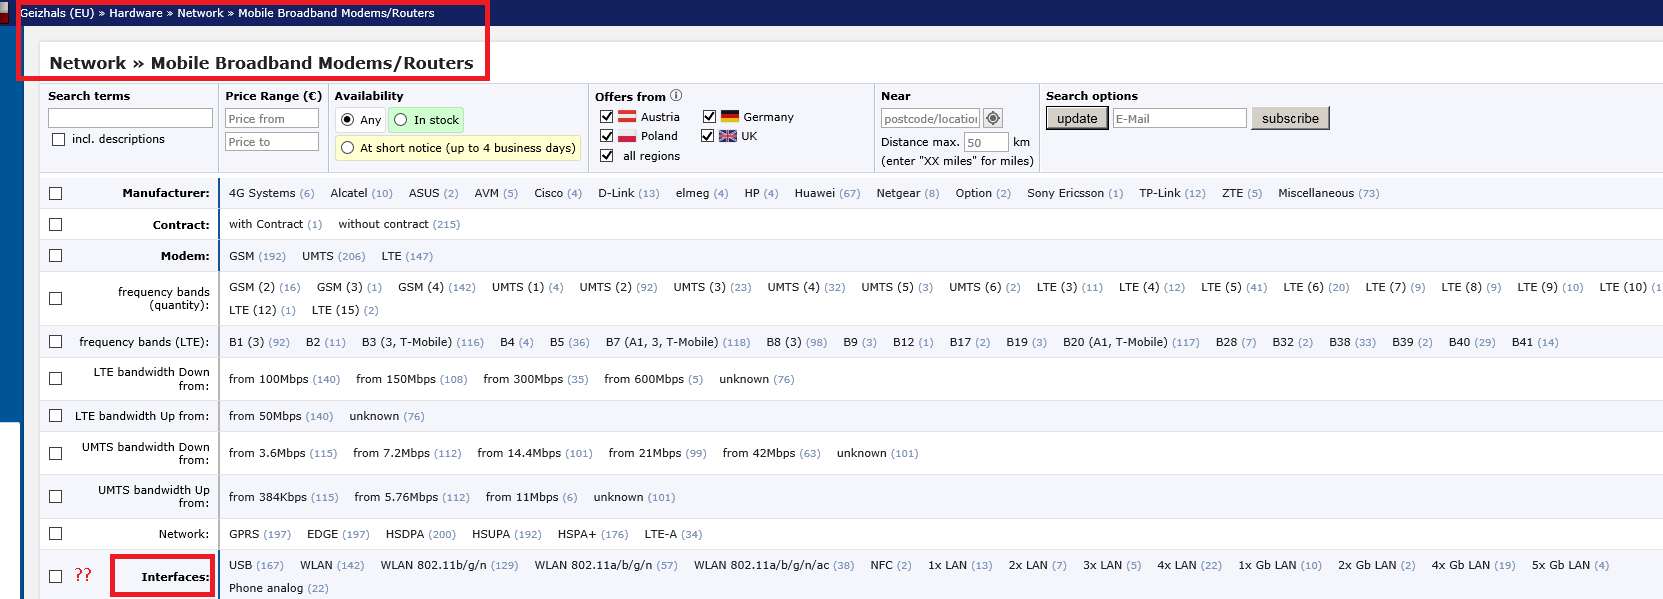The image size is (1663, 599).
Task: Filter by manufacturer Huawei
Action: pos(815,193)
